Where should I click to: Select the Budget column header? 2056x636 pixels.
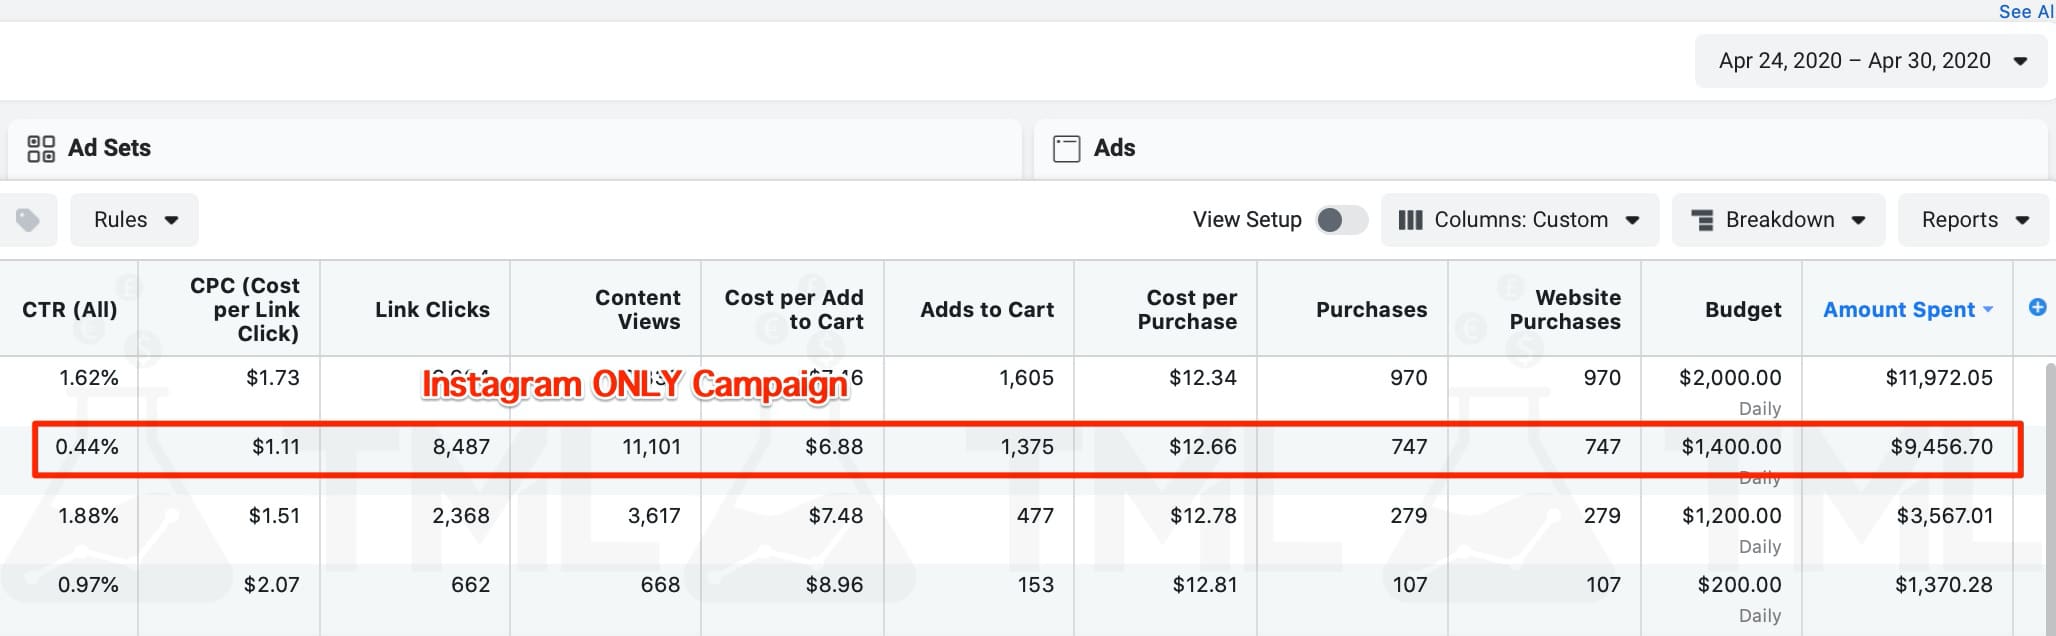1742,310
